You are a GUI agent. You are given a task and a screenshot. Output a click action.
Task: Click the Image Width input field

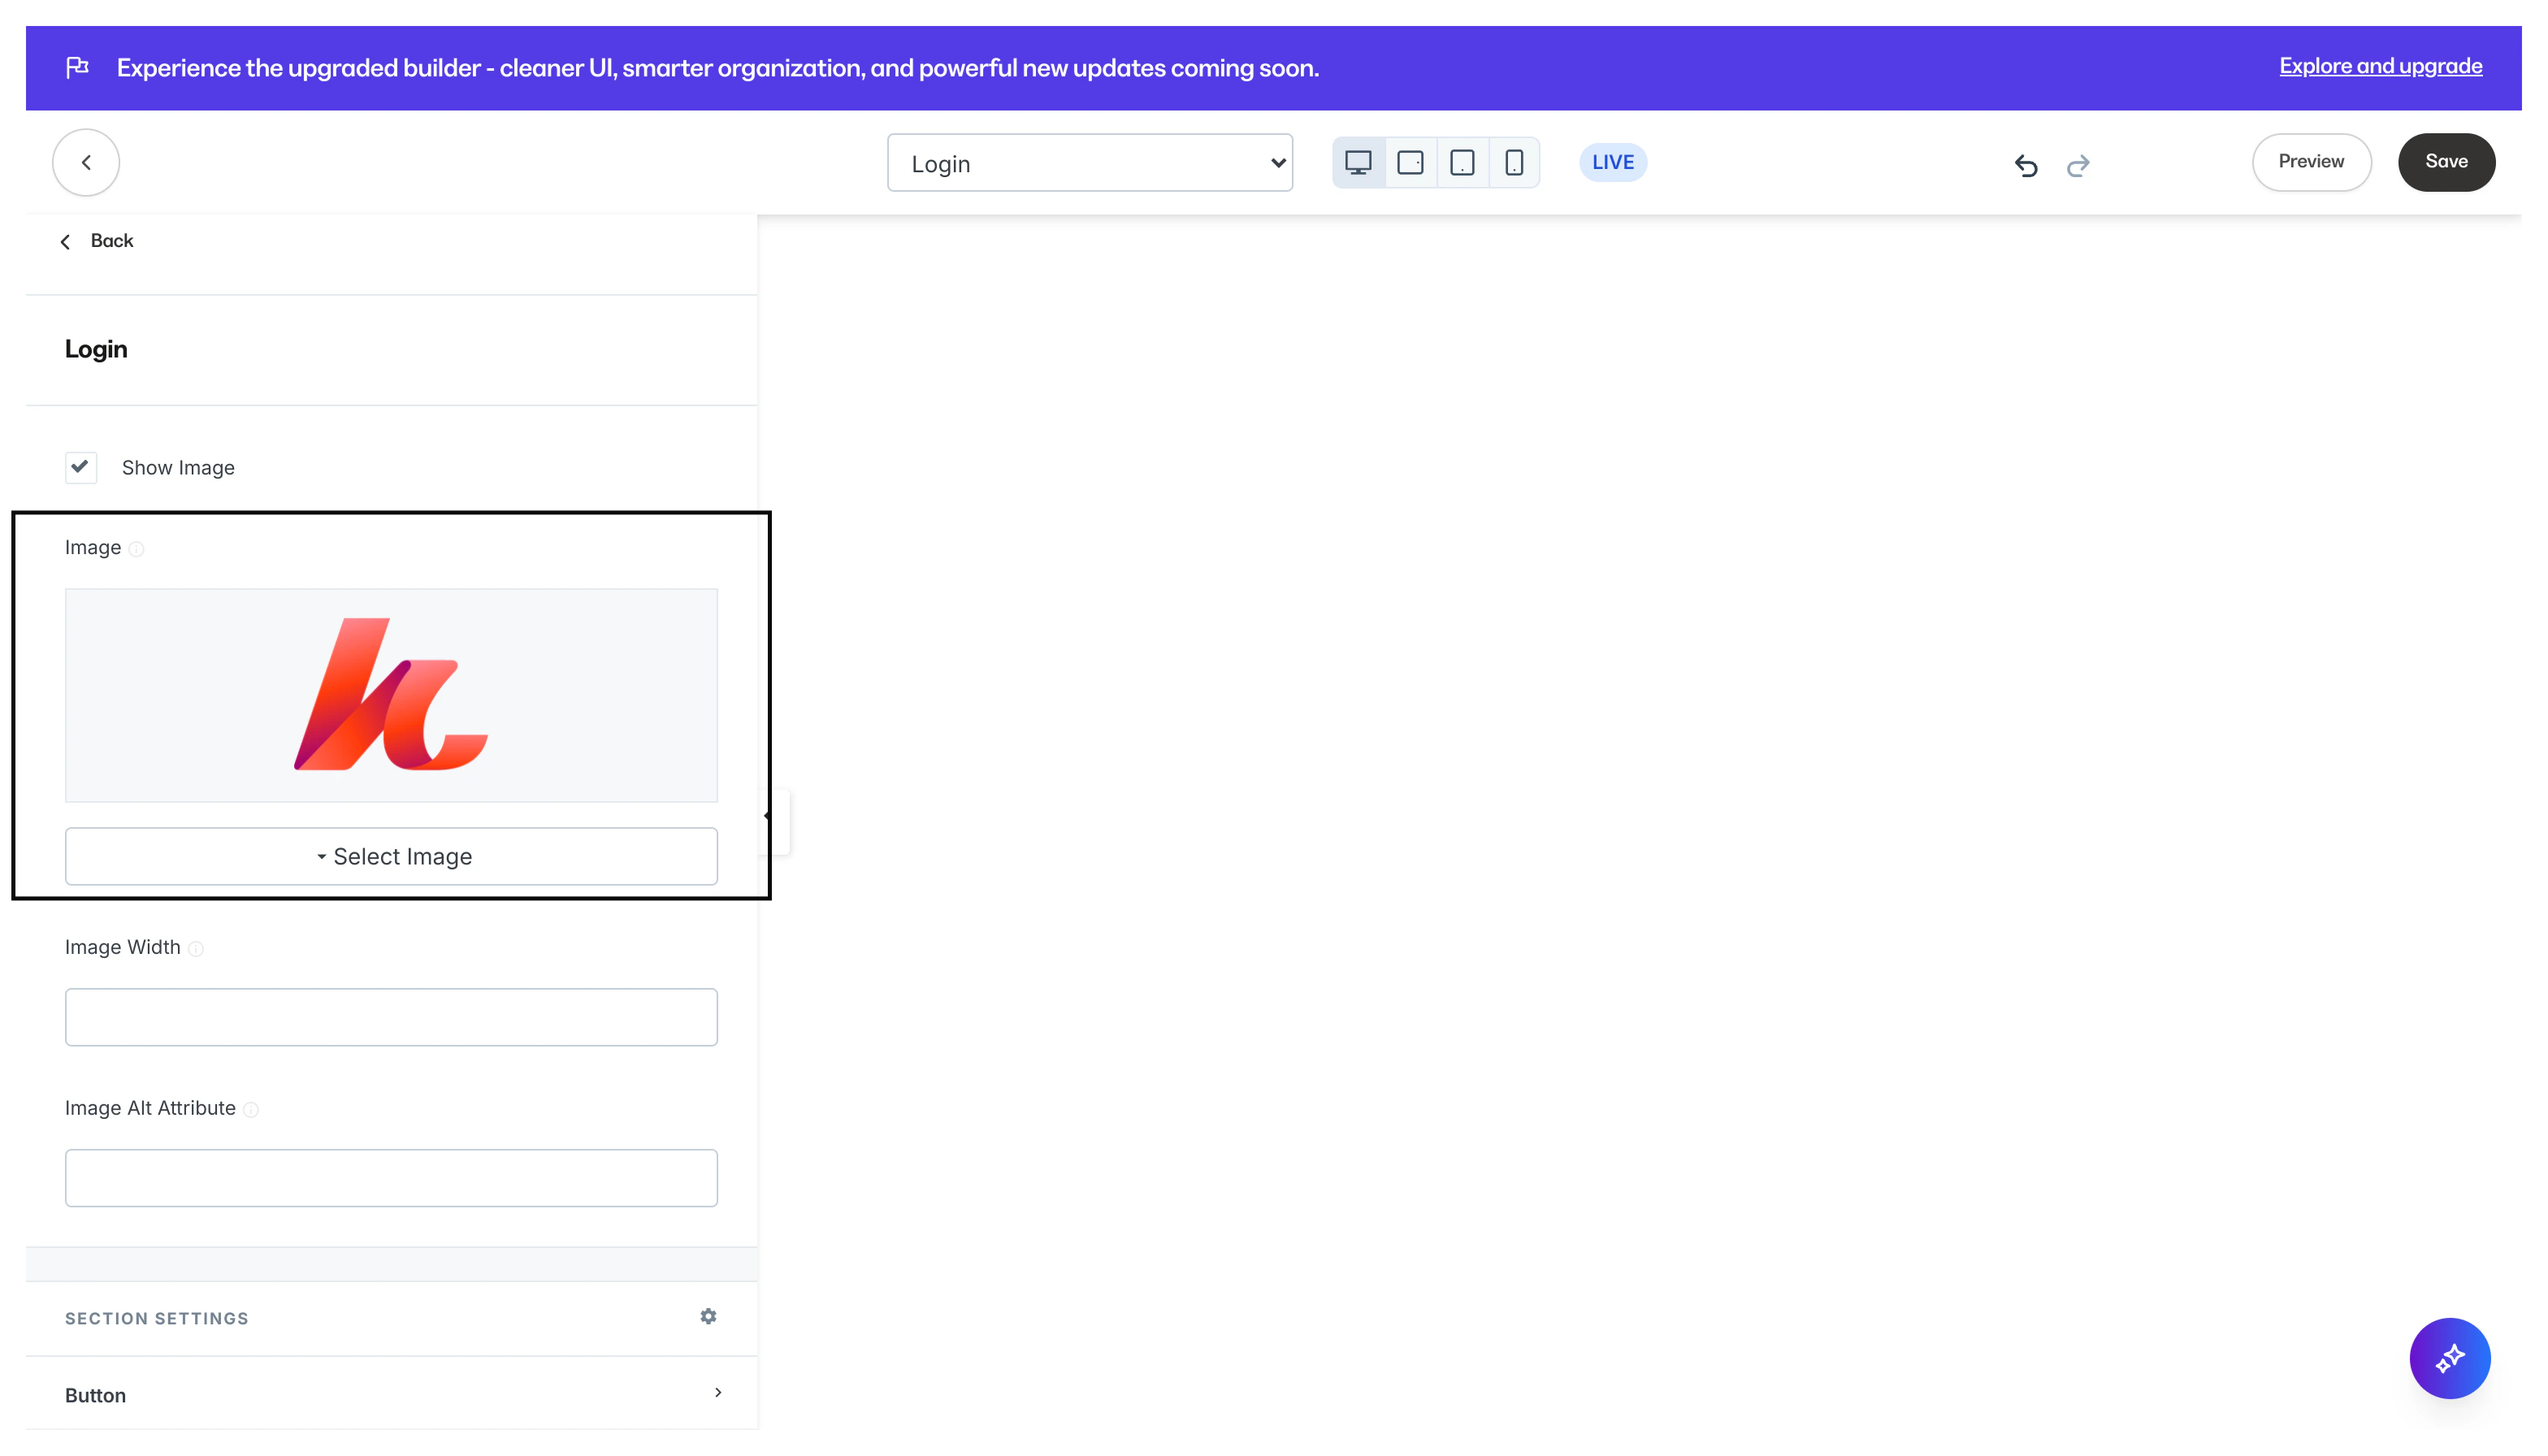click(391, 1017)
